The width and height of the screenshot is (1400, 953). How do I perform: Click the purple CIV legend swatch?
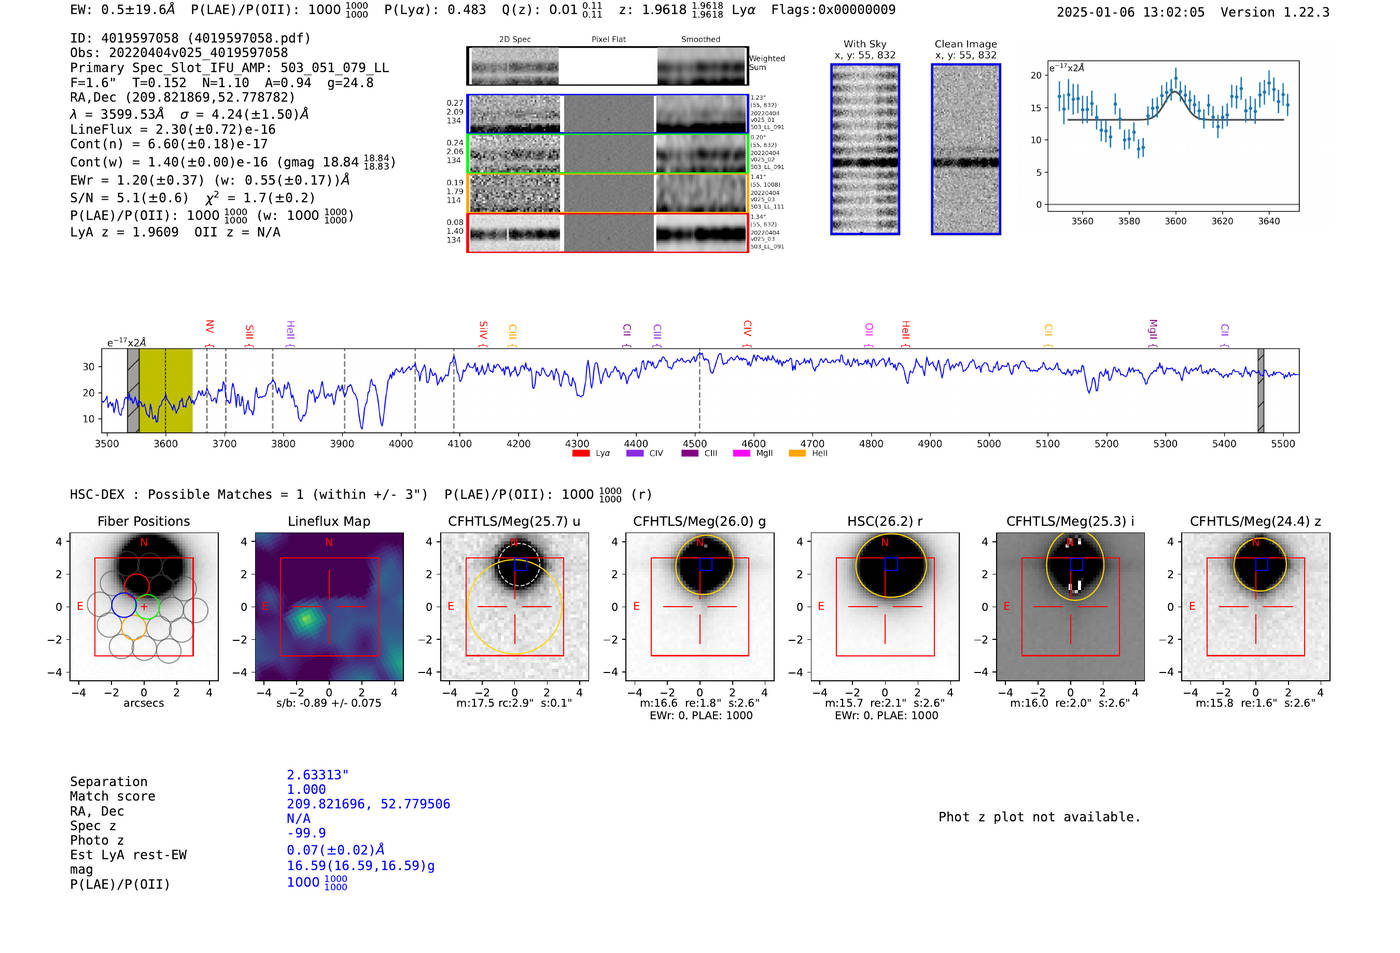634,453
